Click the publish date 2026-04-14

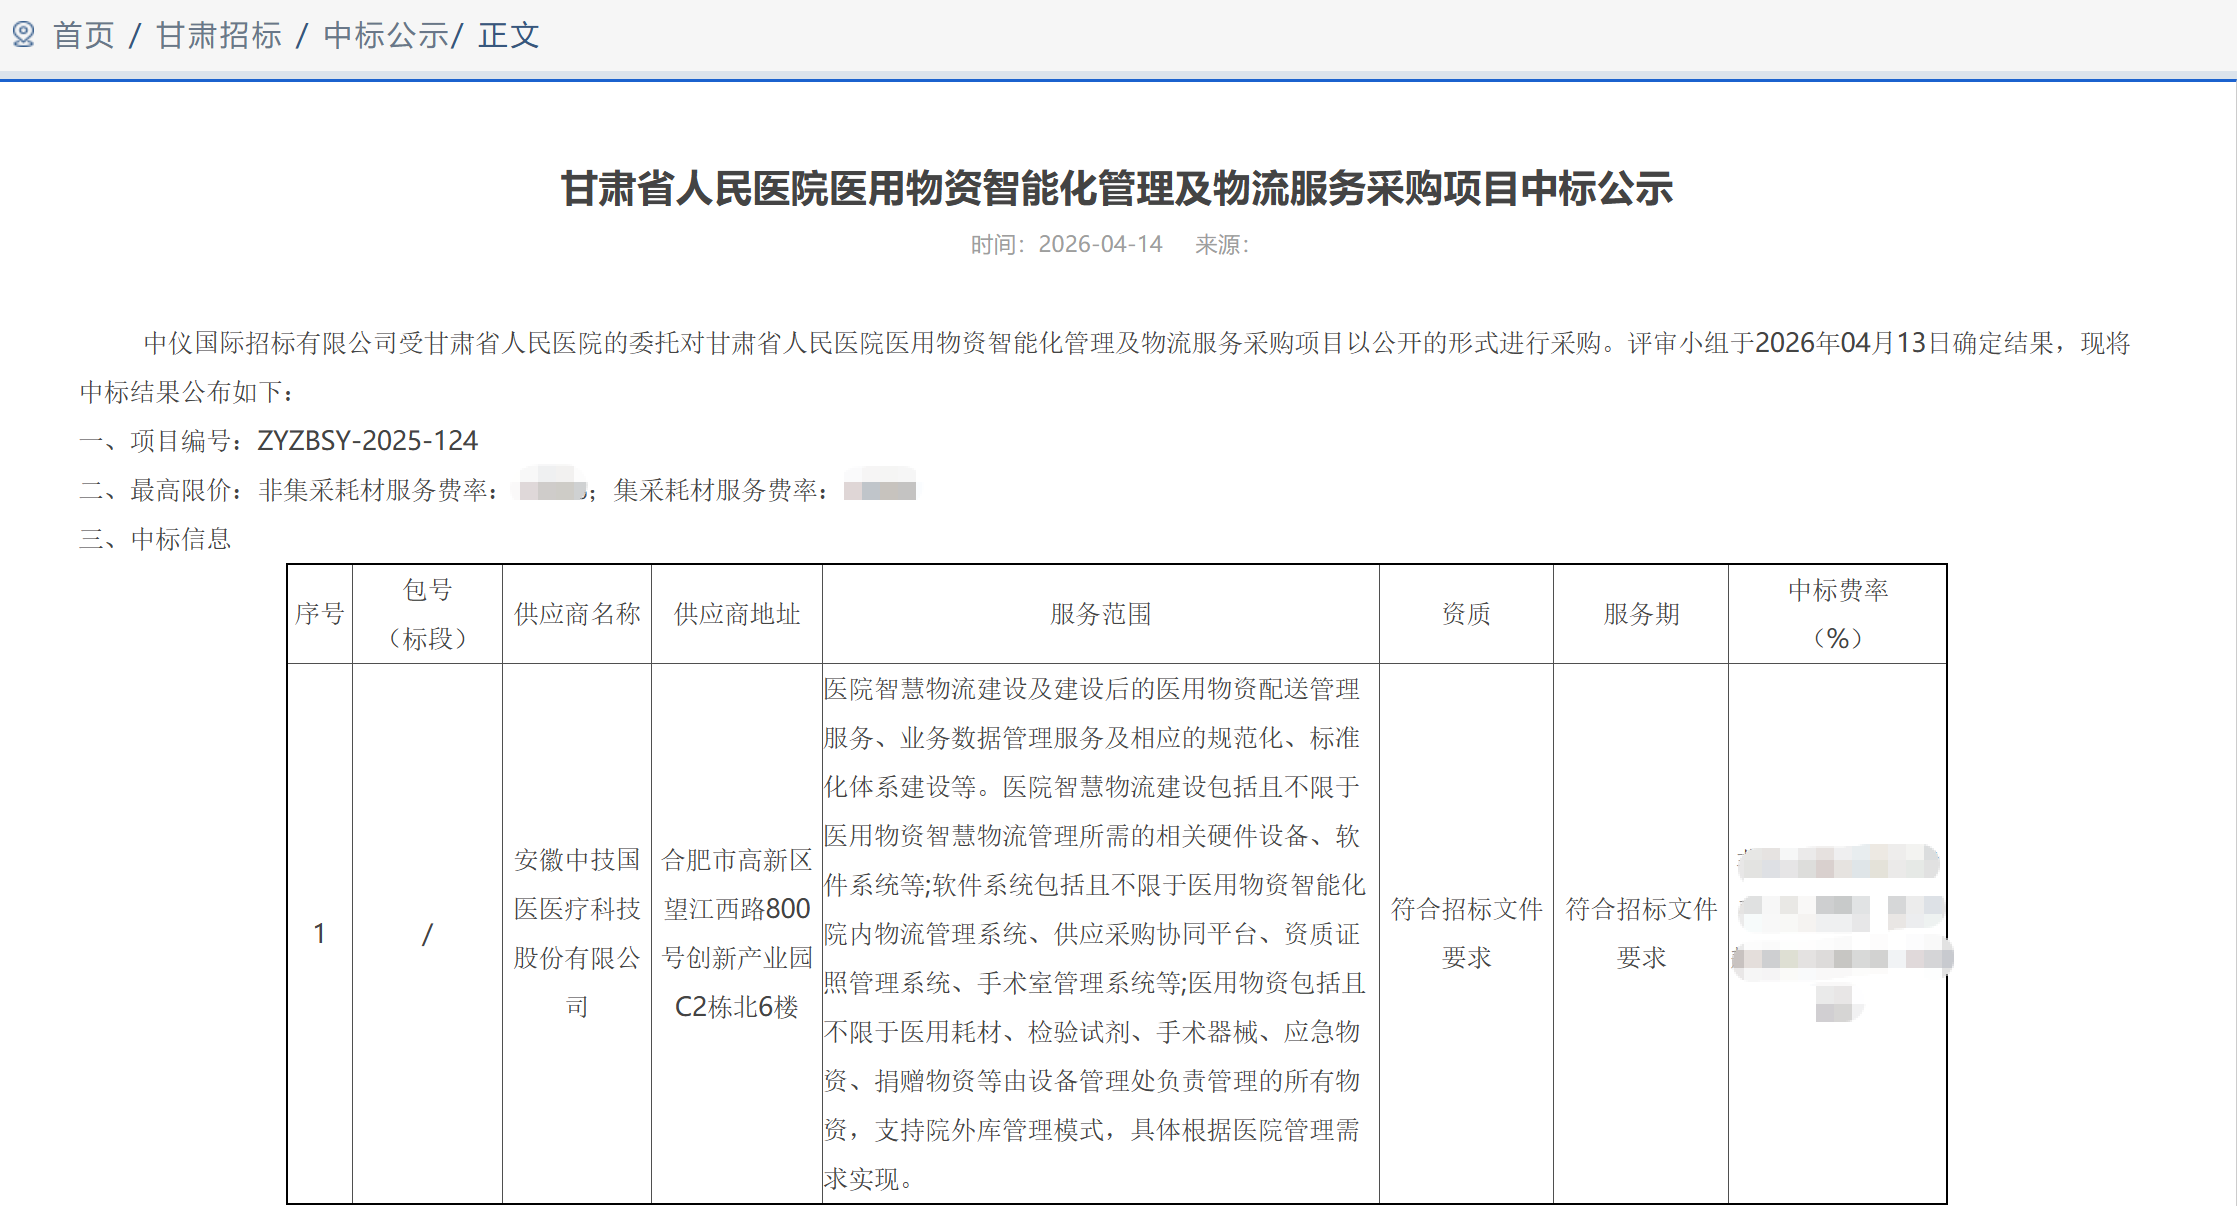(1100, 245)
